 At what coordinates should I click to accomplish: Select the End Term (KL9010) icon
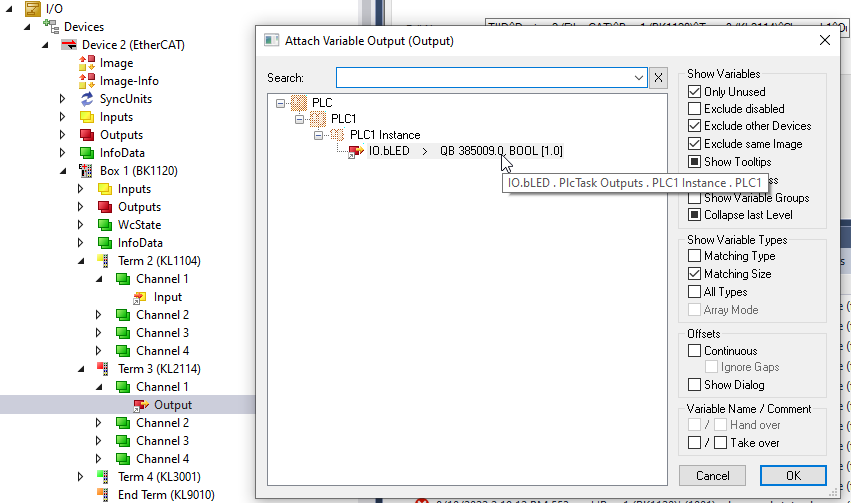pos(105,495)
